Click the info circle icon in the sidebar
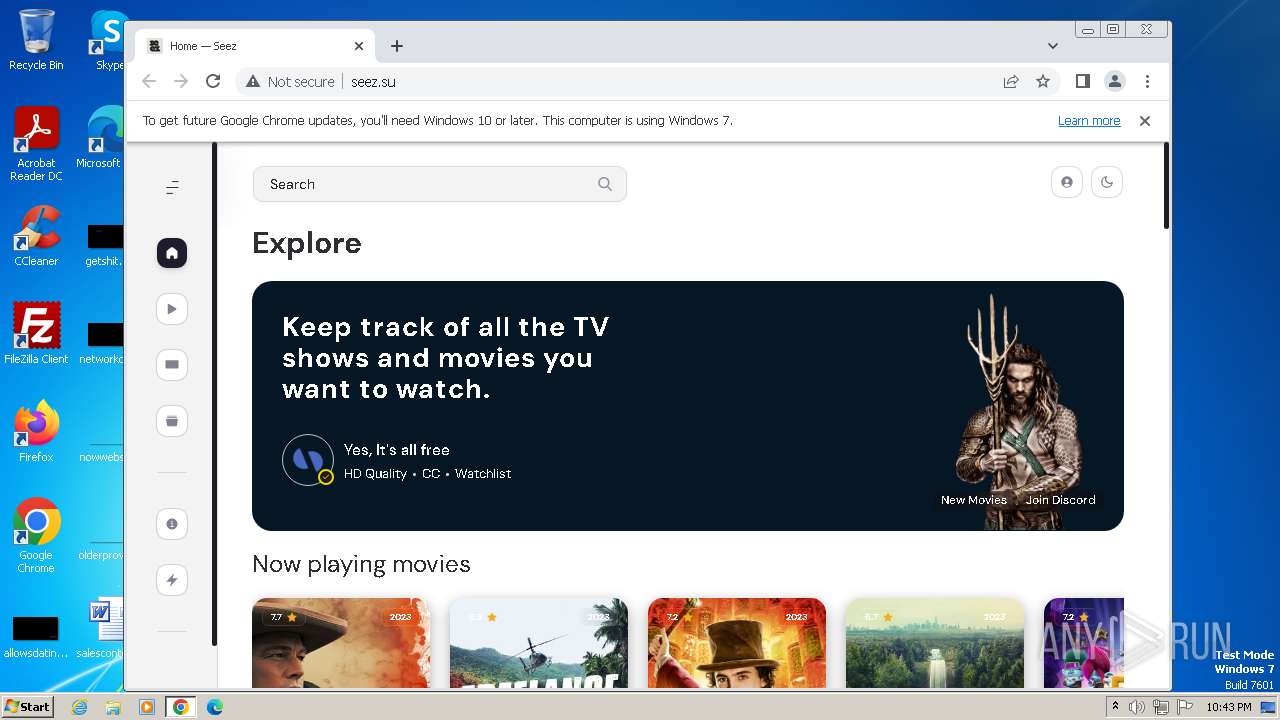 coord(172,524)
